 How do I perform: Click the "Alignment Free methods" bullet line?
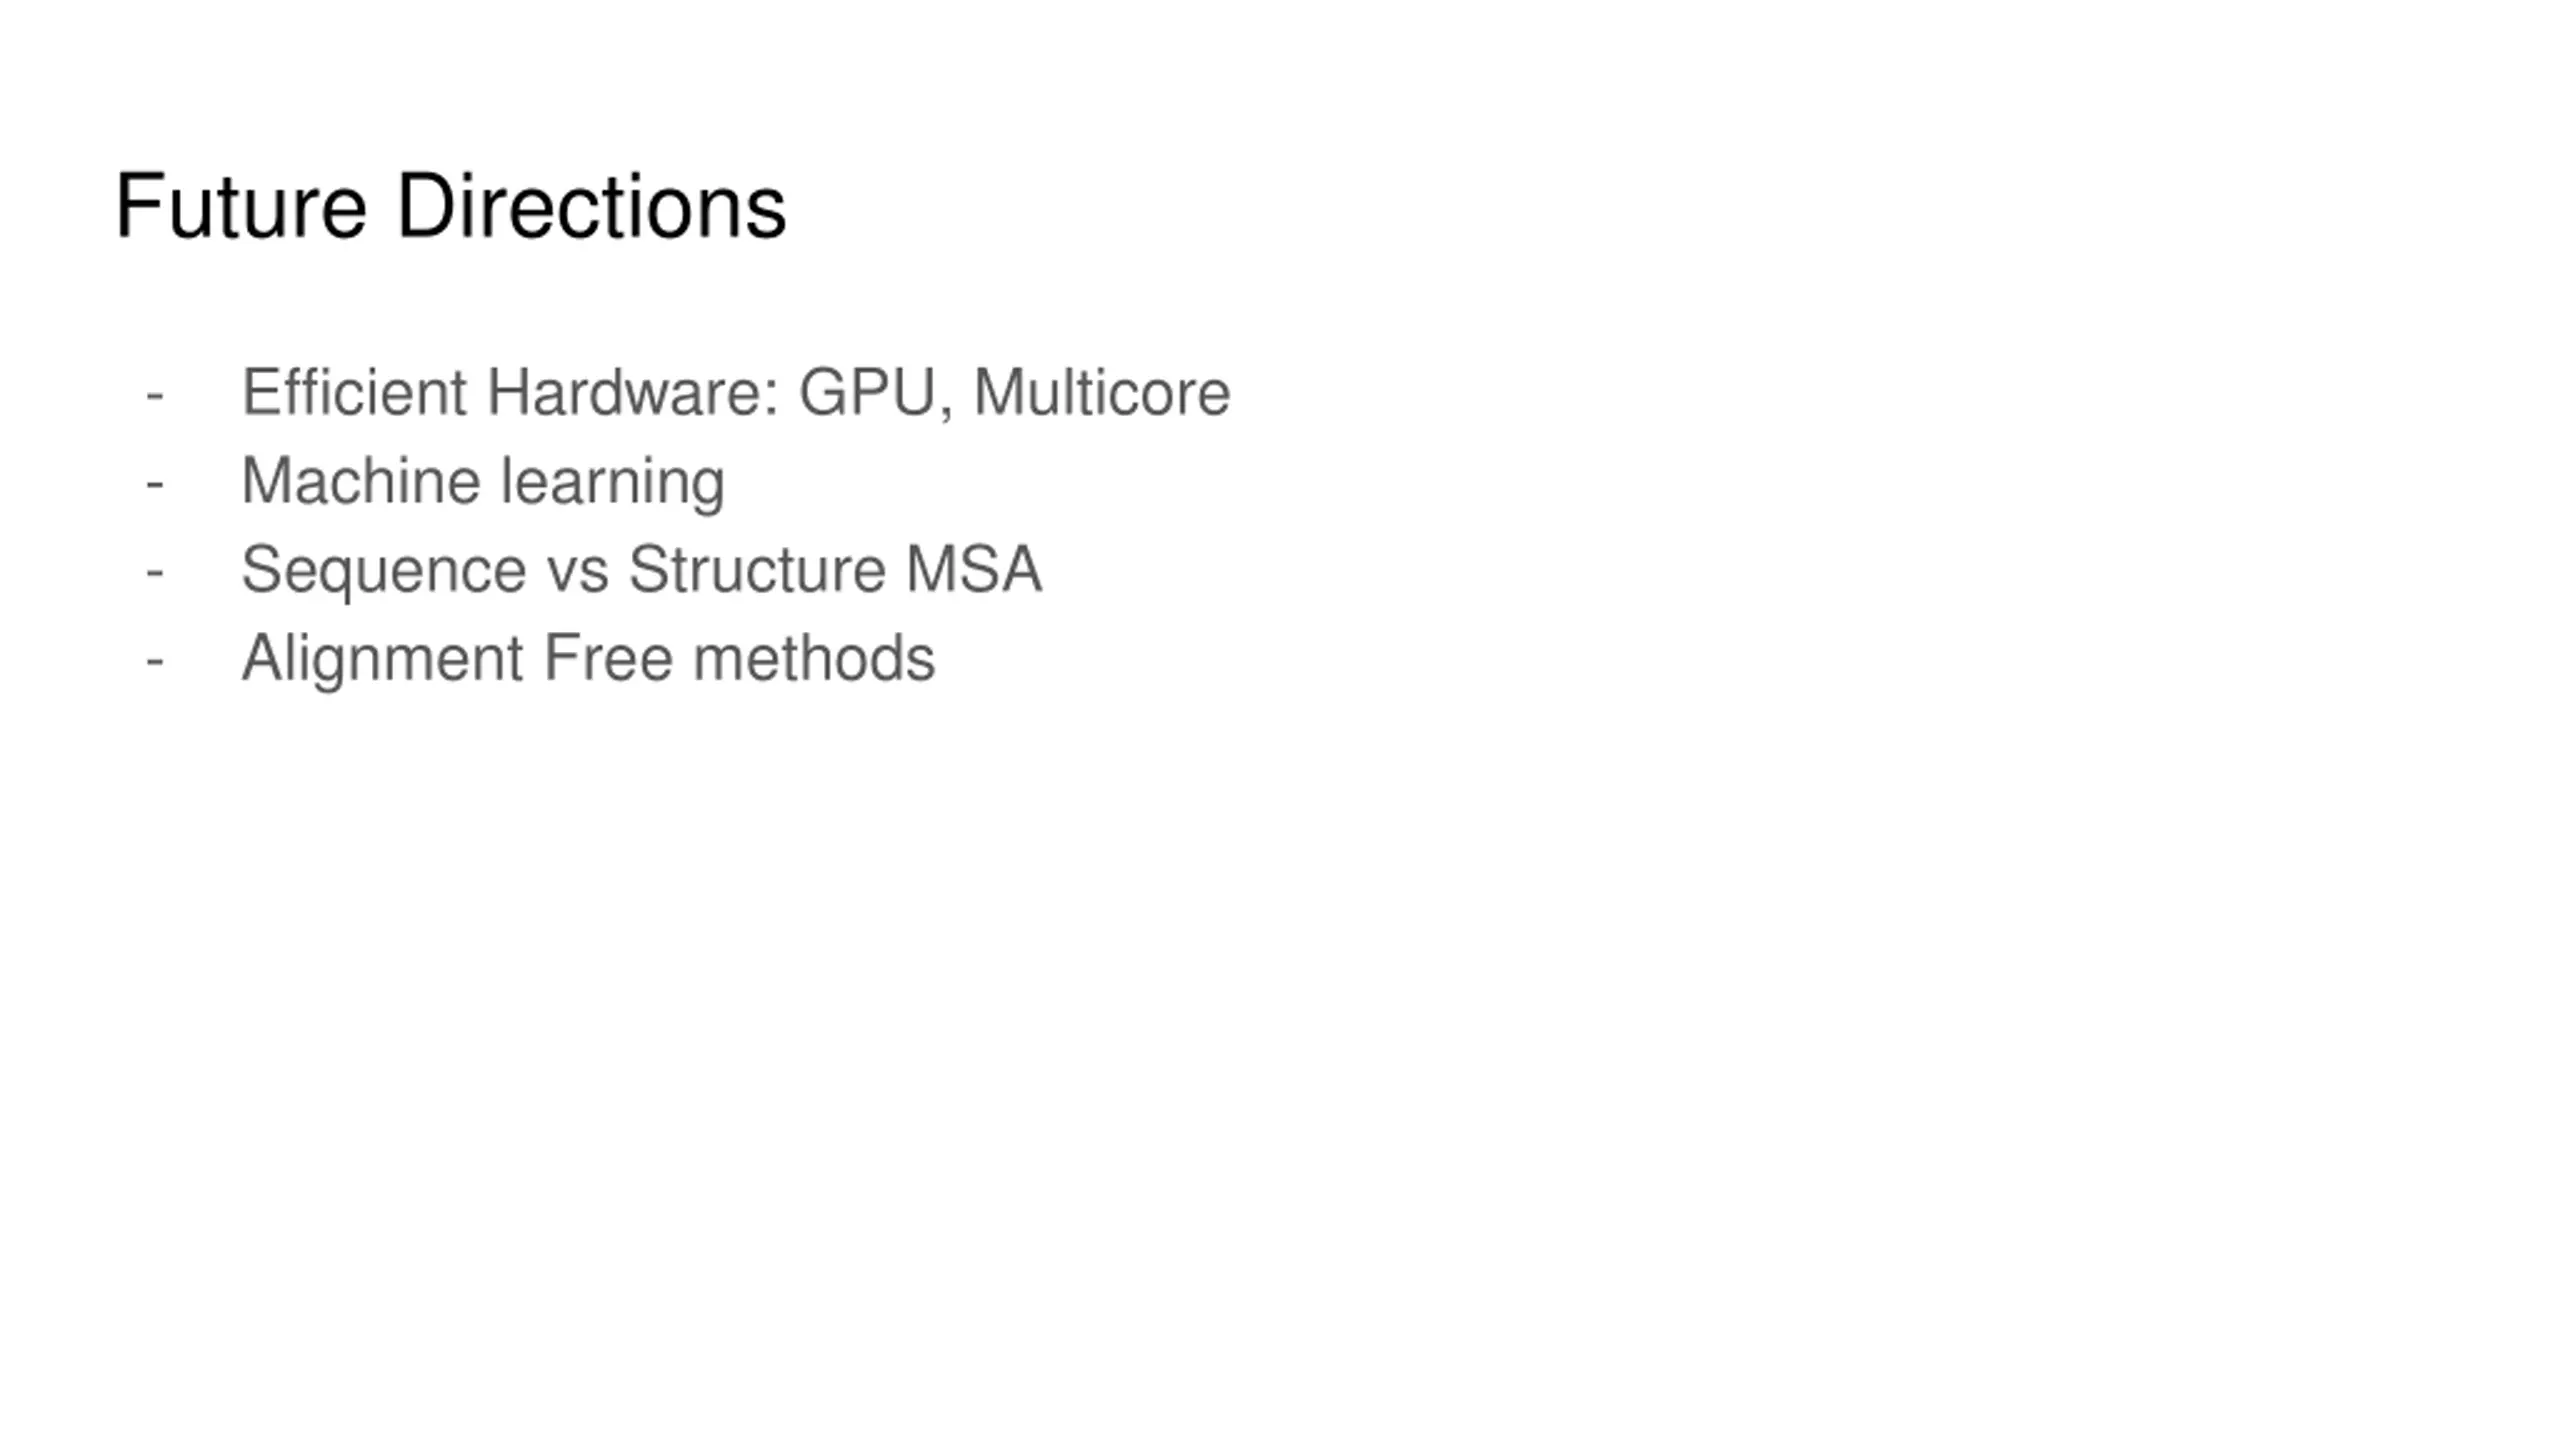(x=589, y=659)
